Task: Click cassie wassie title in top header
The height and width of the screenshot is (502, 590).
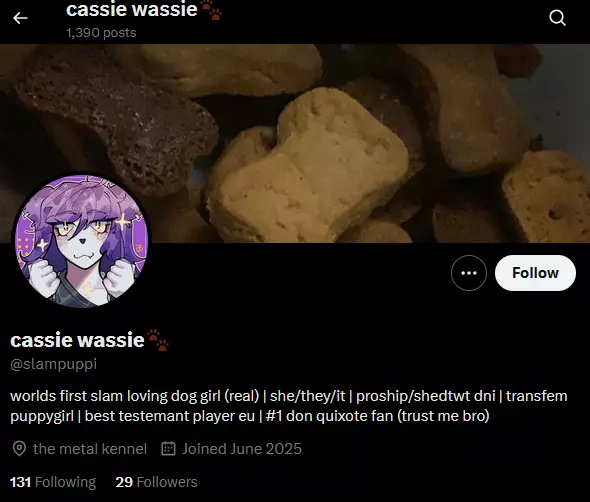Action: click(x=132, y=9)
